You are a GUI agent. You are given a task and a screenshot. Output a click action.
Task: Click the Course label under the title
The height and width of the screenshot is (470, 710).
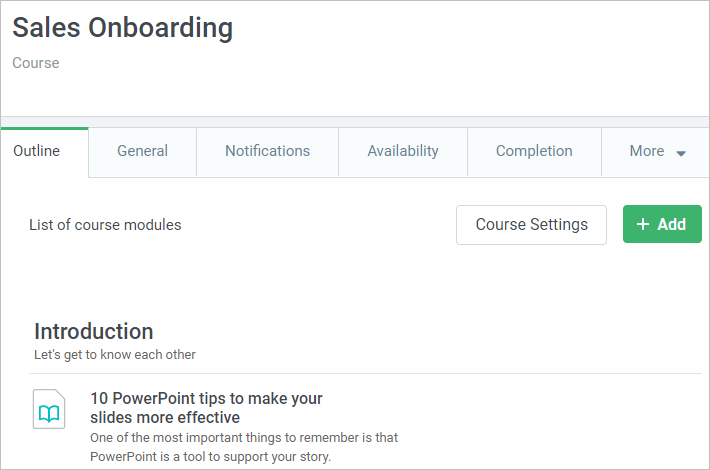pyautogui.click(x=36, y=63)
